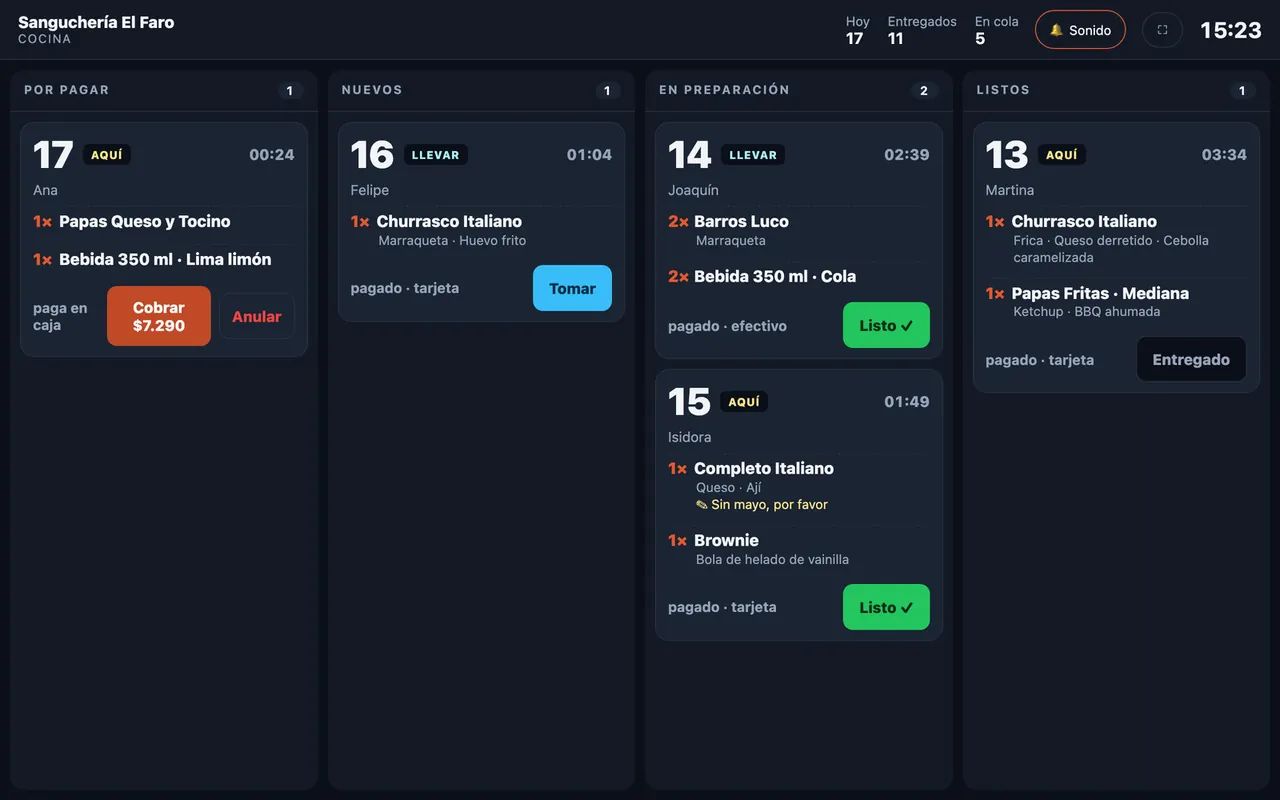Click the Nuevos column count badge
This screenshot has width=1280, height=800.
pos(607,91)
